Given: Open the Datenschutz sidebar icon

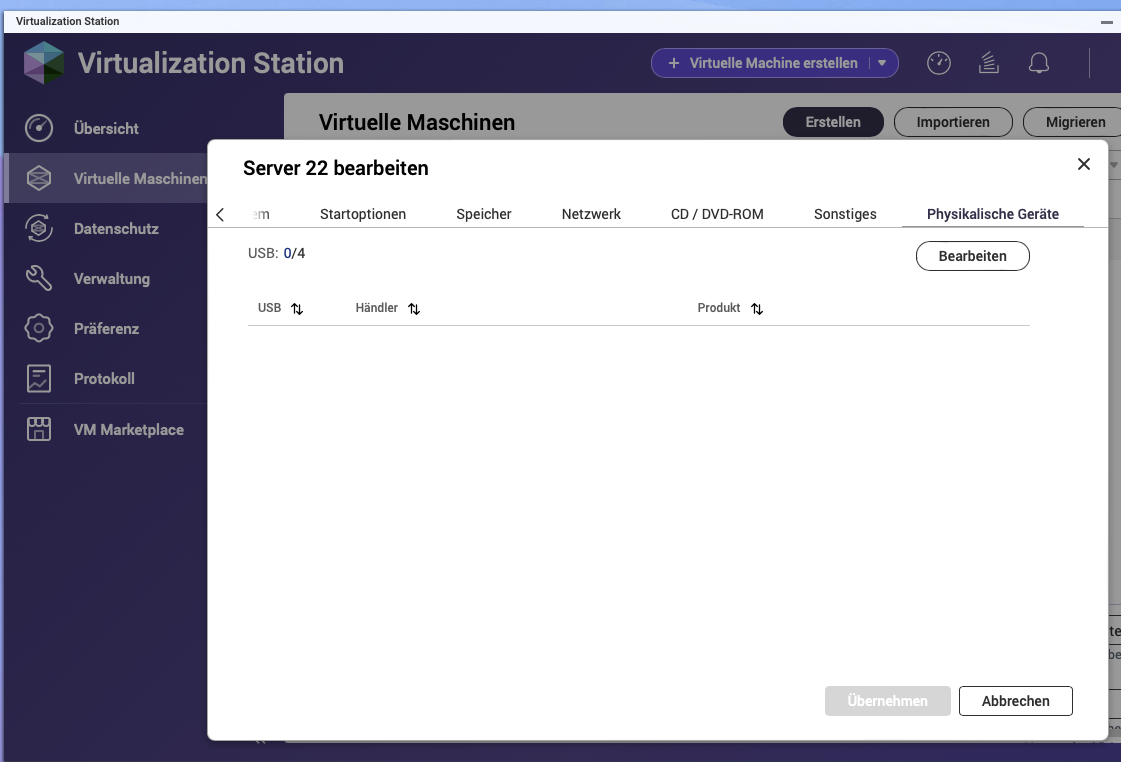Looking at the screenshot, I should [x=38, y=228].
